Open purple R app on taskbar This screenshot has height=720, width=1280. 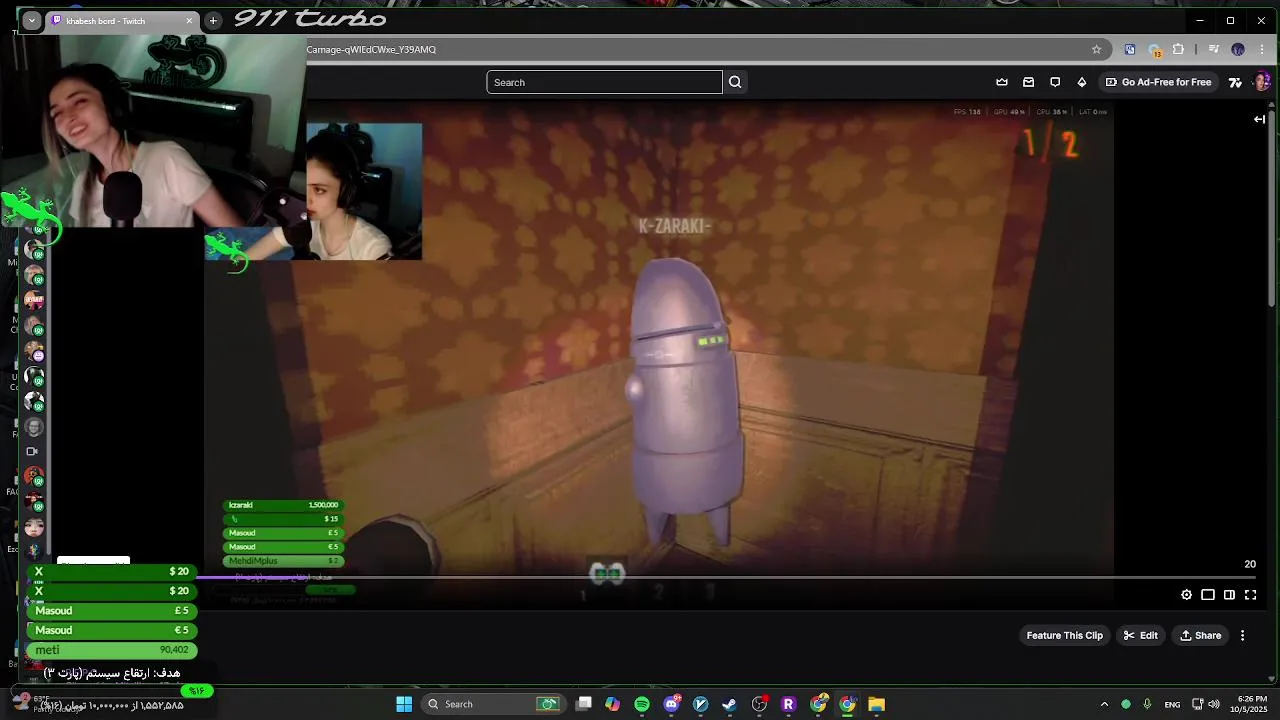tap(788, 704)
